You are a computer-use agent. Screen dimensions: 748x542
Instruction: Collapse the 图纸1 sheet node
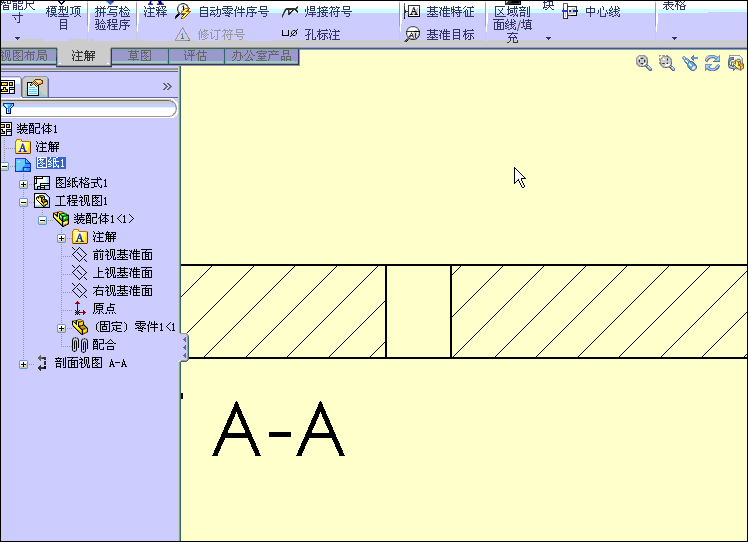click(x=4, y=166)
